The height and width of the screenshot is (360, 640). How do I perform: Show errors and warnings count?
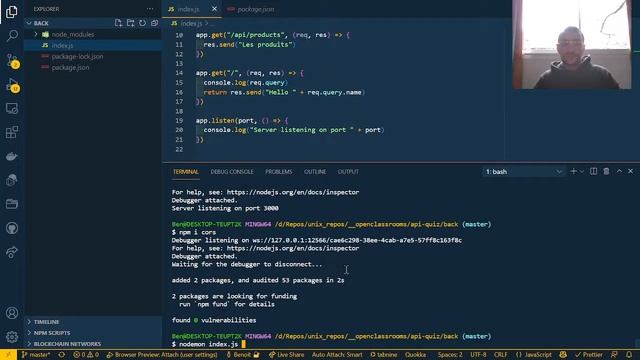click(x=86, y=355)
